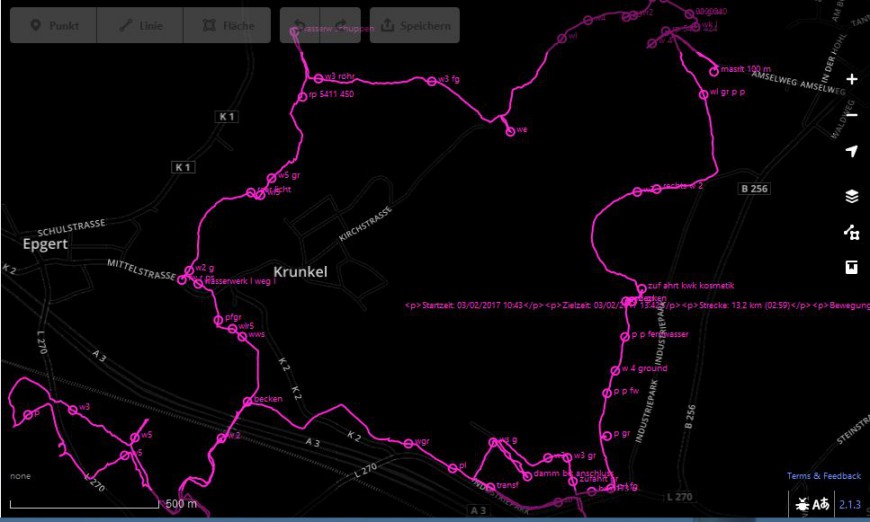Screen dimensions: 870x522
Task: Select waypoint marker 'pfgr'
Action: (219, 320)
